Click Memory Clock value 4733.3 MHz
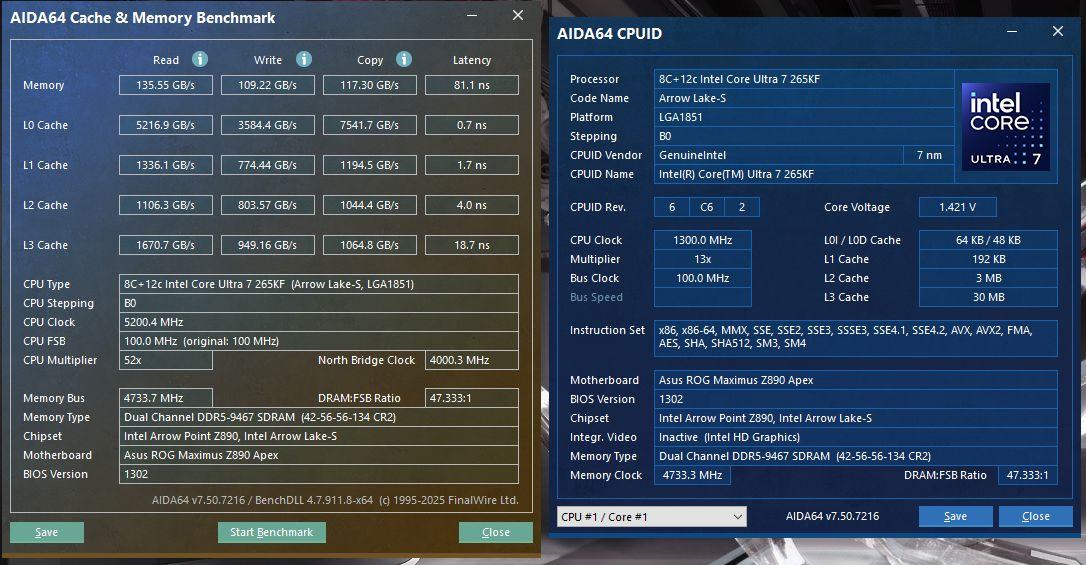The image size is (1086, 565). pos(692,475)
